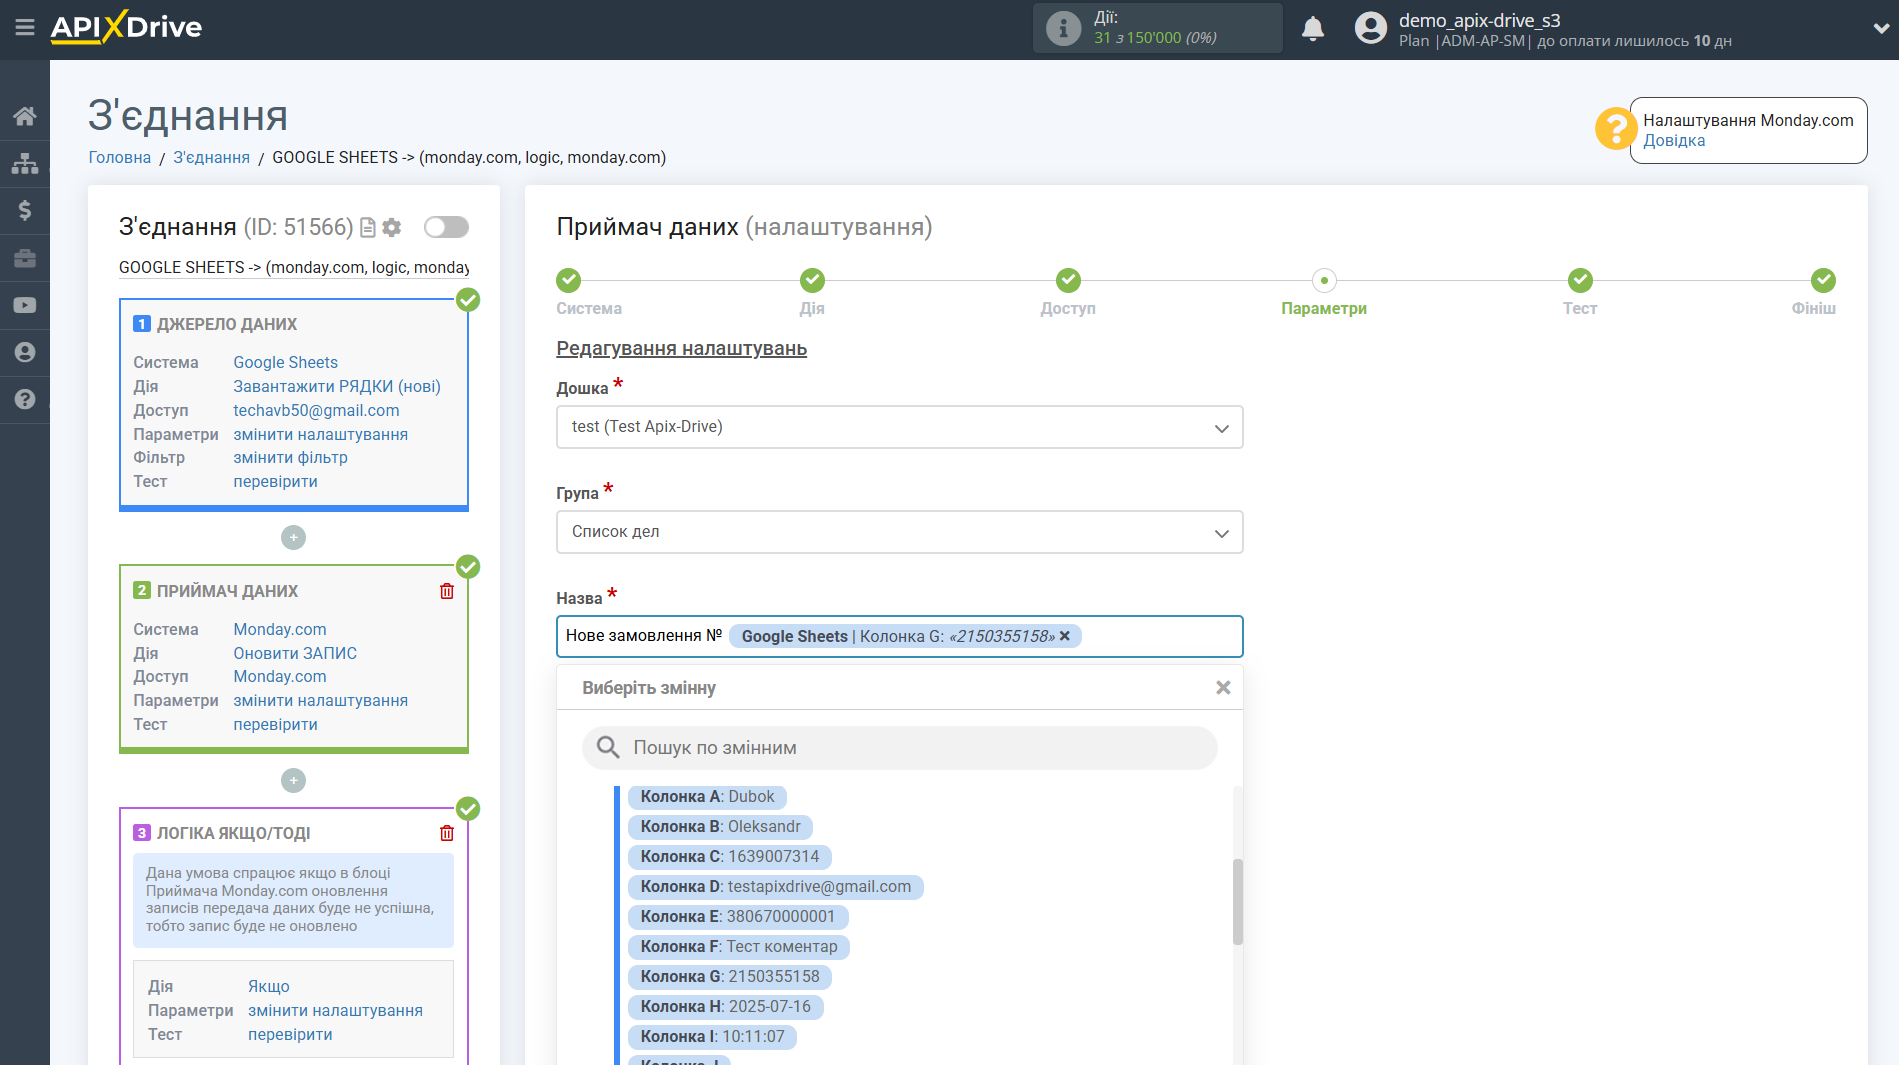
Task: Open the briefcase icon in sidebar
Action: pyautogui.click(x=25, y=258)
